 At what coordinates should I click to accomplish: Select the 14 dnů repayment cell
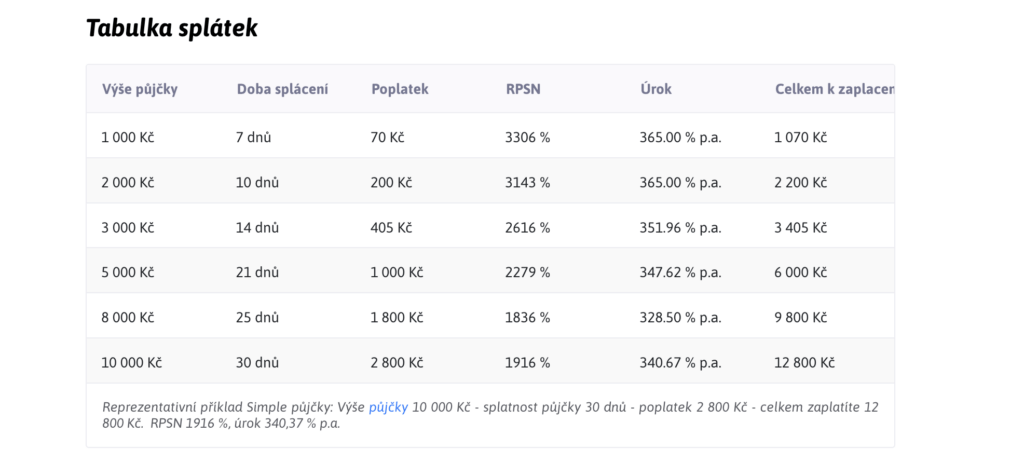coord(257,228)
